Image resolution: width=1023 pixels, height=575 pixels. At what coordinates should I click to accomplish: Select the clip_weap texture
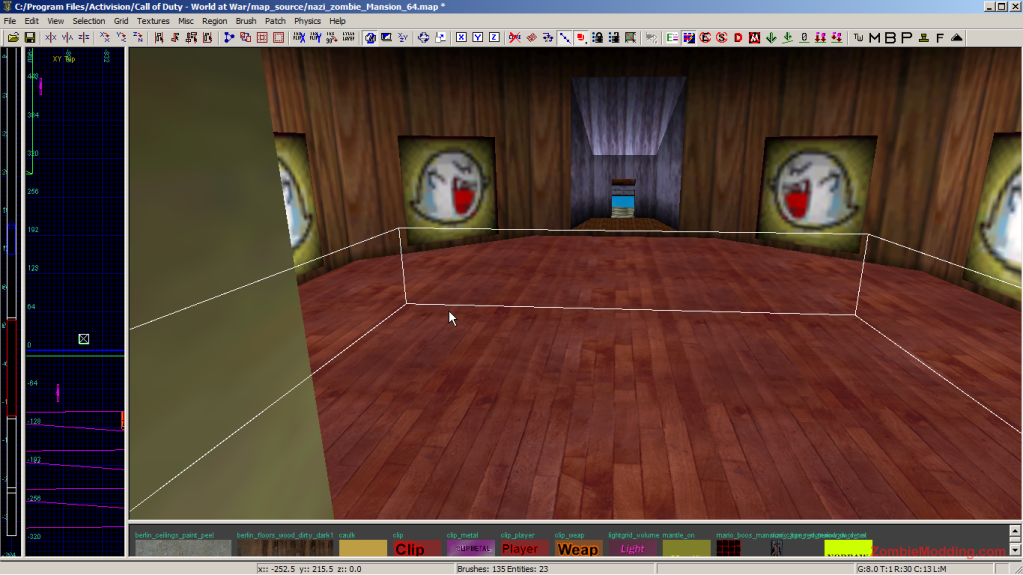[x=579, y=548]
